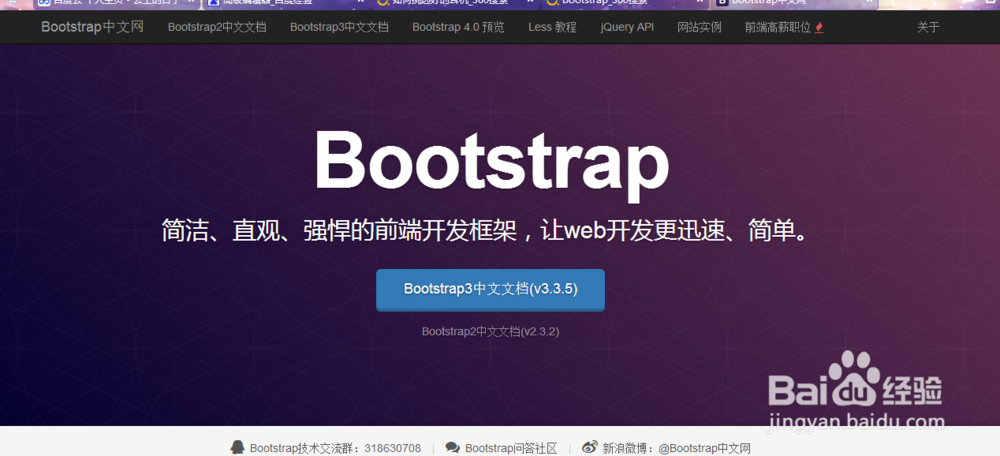
Task: Go to Bootstrap中文网 home brand link
Action: click(92, 27)
